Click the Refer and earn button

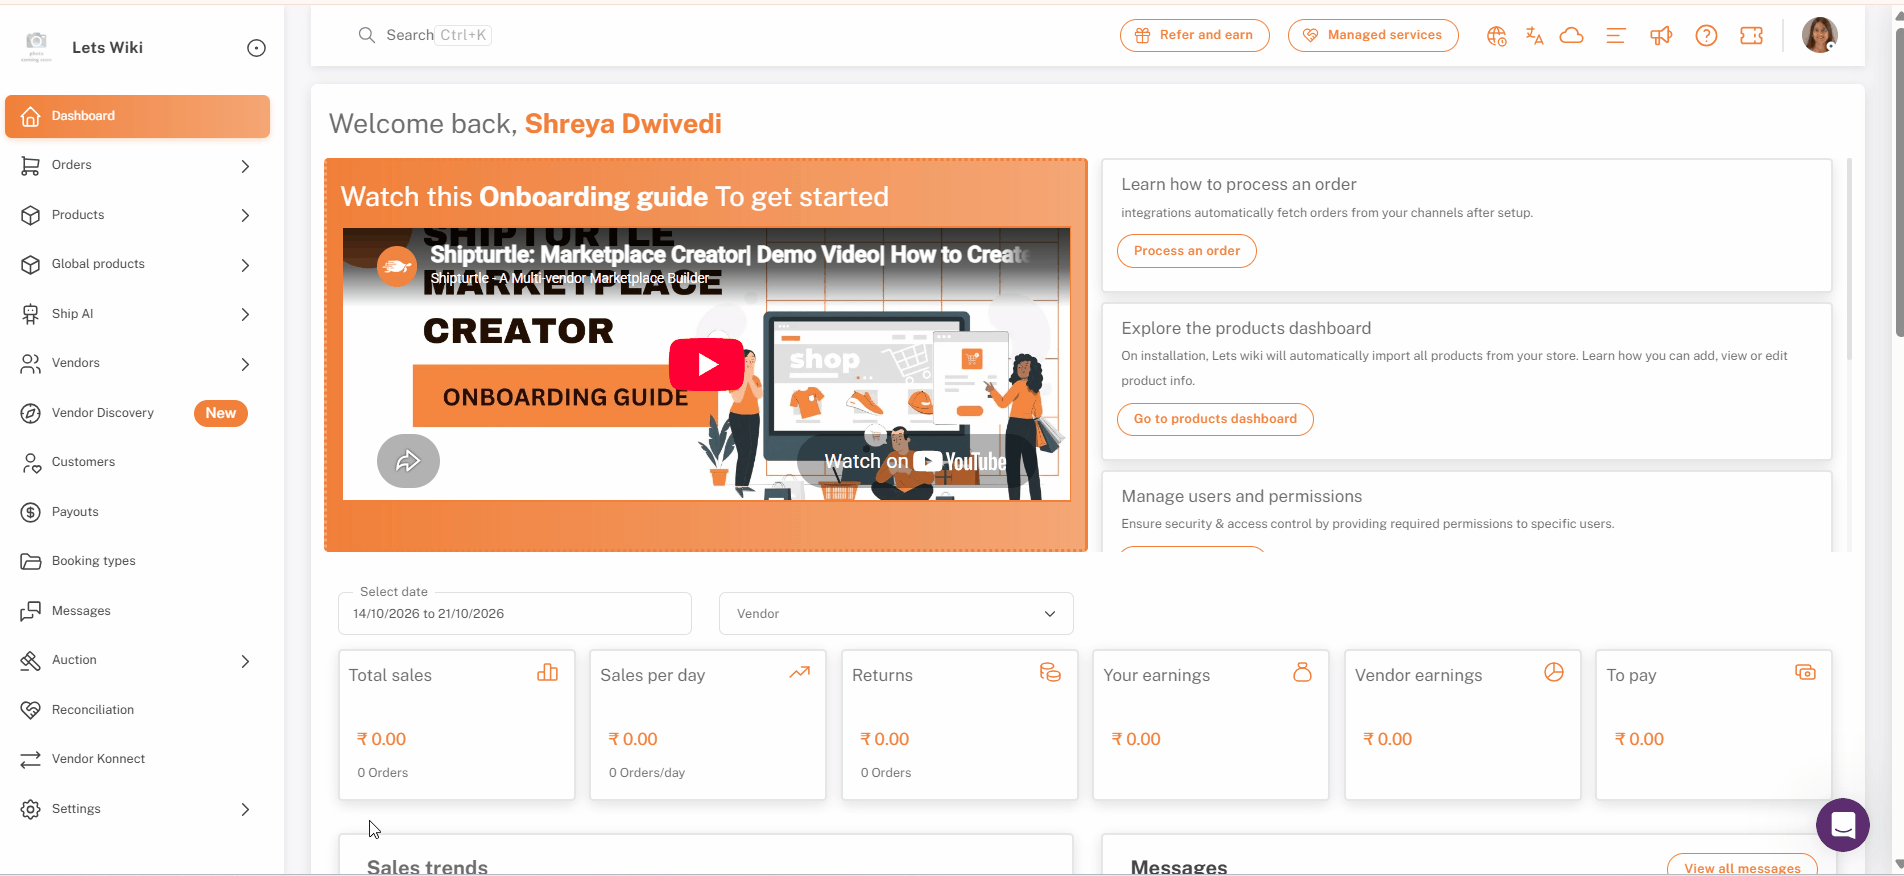point(1195,35)
